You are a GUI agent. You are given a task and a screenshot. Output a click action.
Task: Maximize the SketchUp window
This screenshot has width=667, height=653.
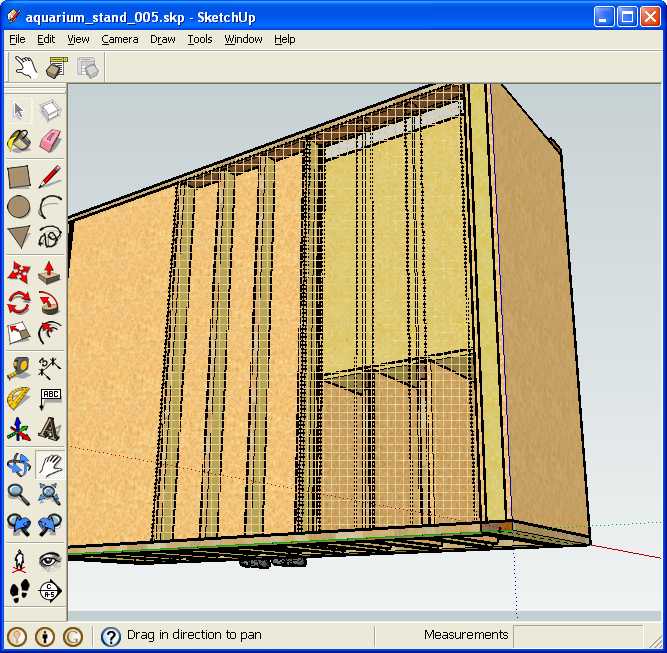tap(627, 17)
